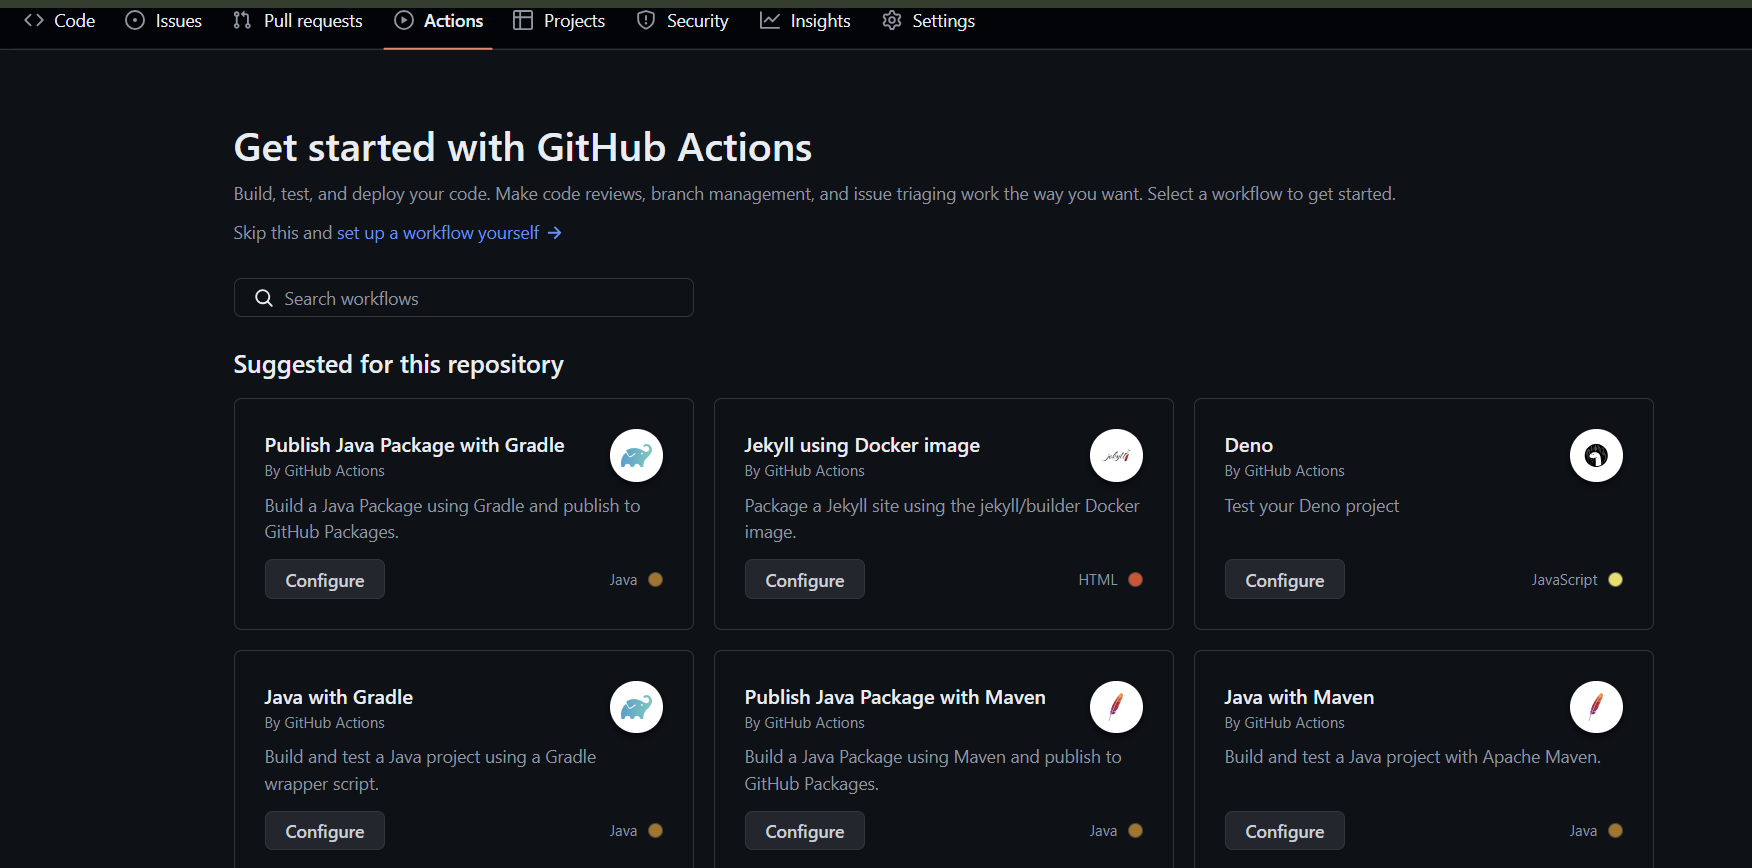This screenshot has height=868, width=1752.
Task: Click 'Java with Maven' card title
Action: (1299, 697)
